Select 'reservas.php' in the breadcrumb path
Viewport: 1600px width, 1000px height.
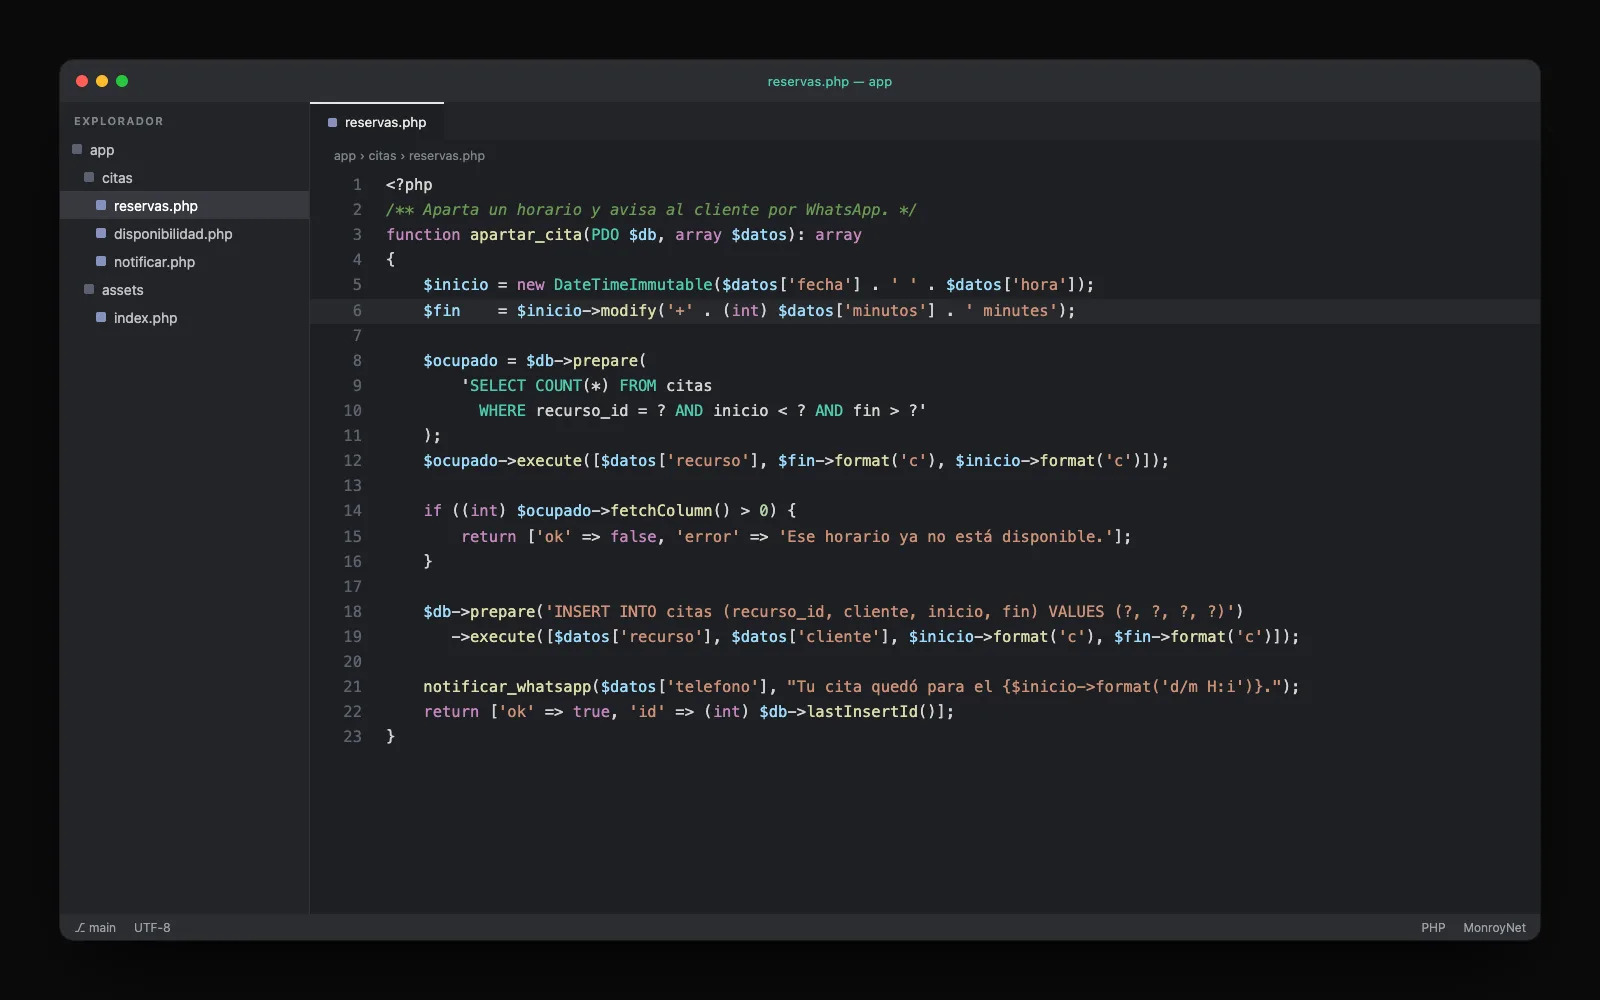446,156
